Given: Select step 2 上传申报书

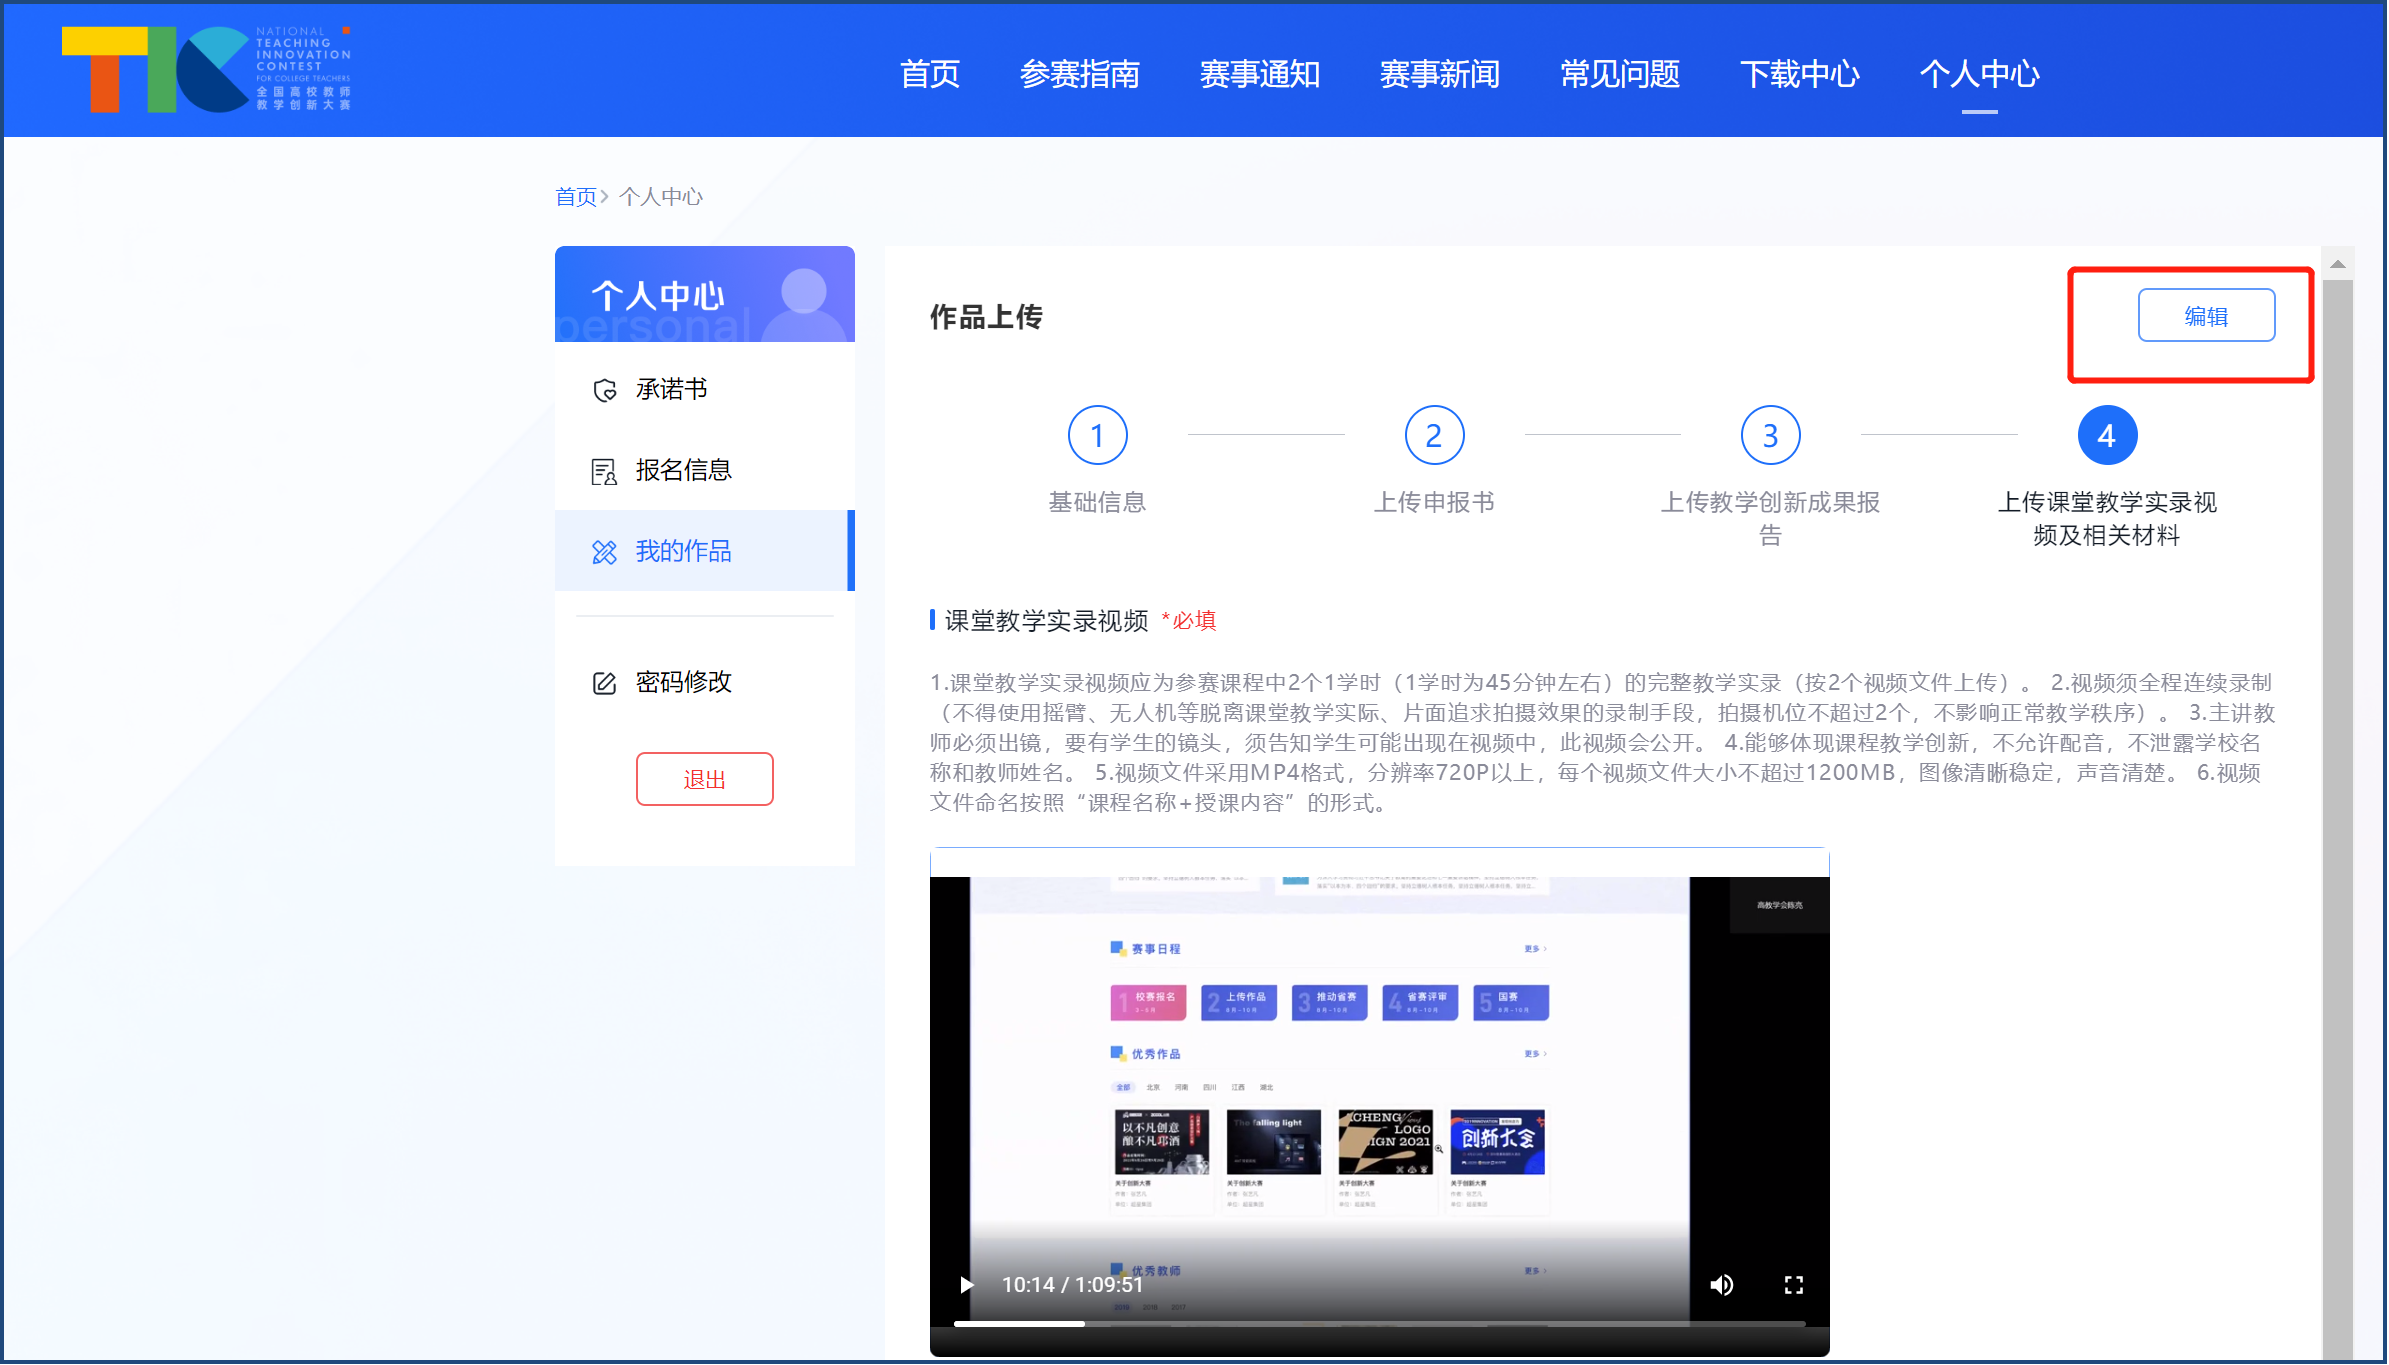Looking at the screenshot, I should pos(1434,435).
